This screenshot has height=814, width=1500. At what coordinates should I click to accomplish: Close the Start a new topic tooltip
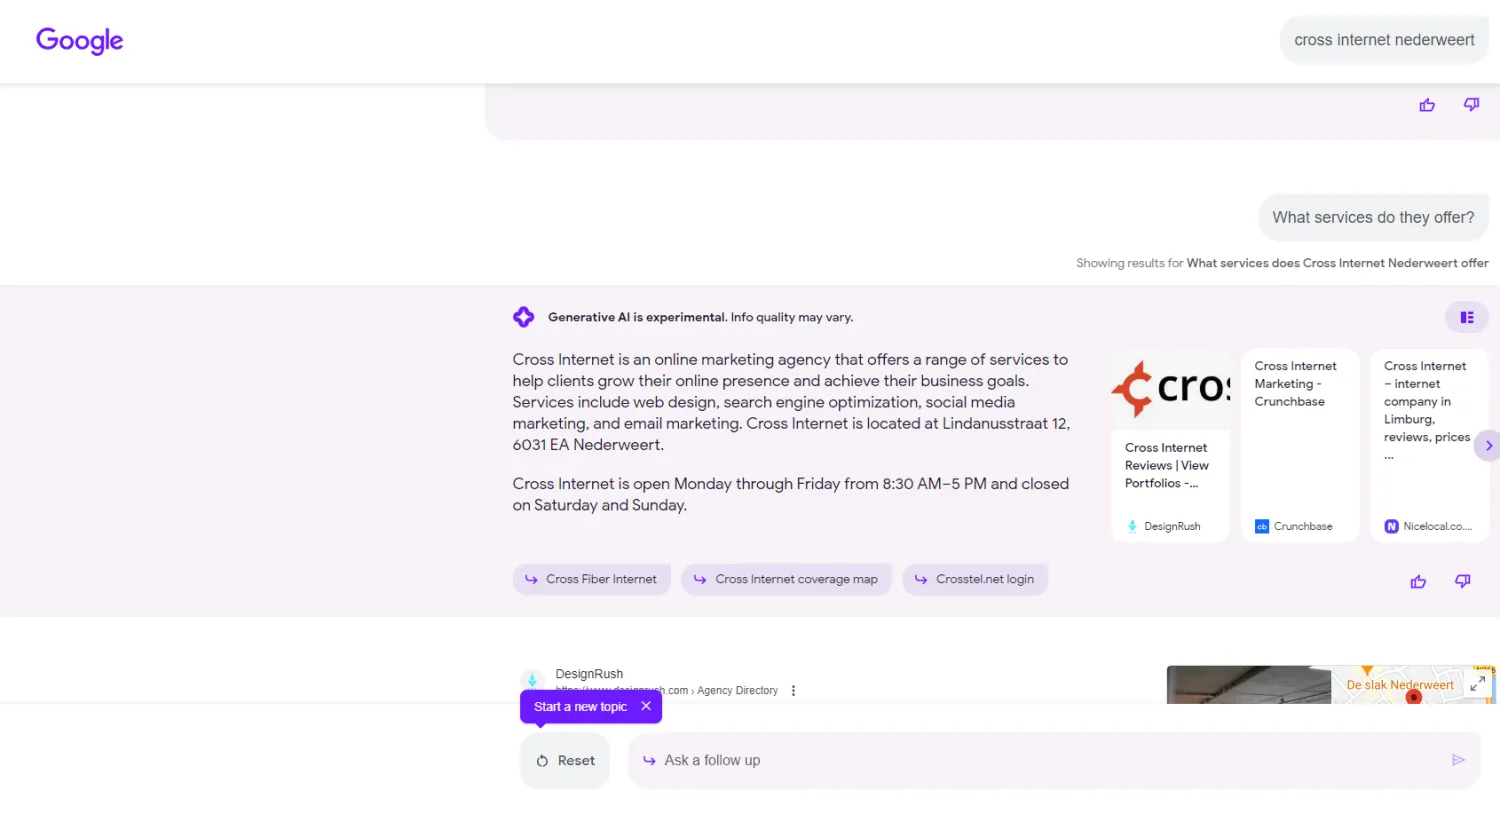(x=646, y=706)
